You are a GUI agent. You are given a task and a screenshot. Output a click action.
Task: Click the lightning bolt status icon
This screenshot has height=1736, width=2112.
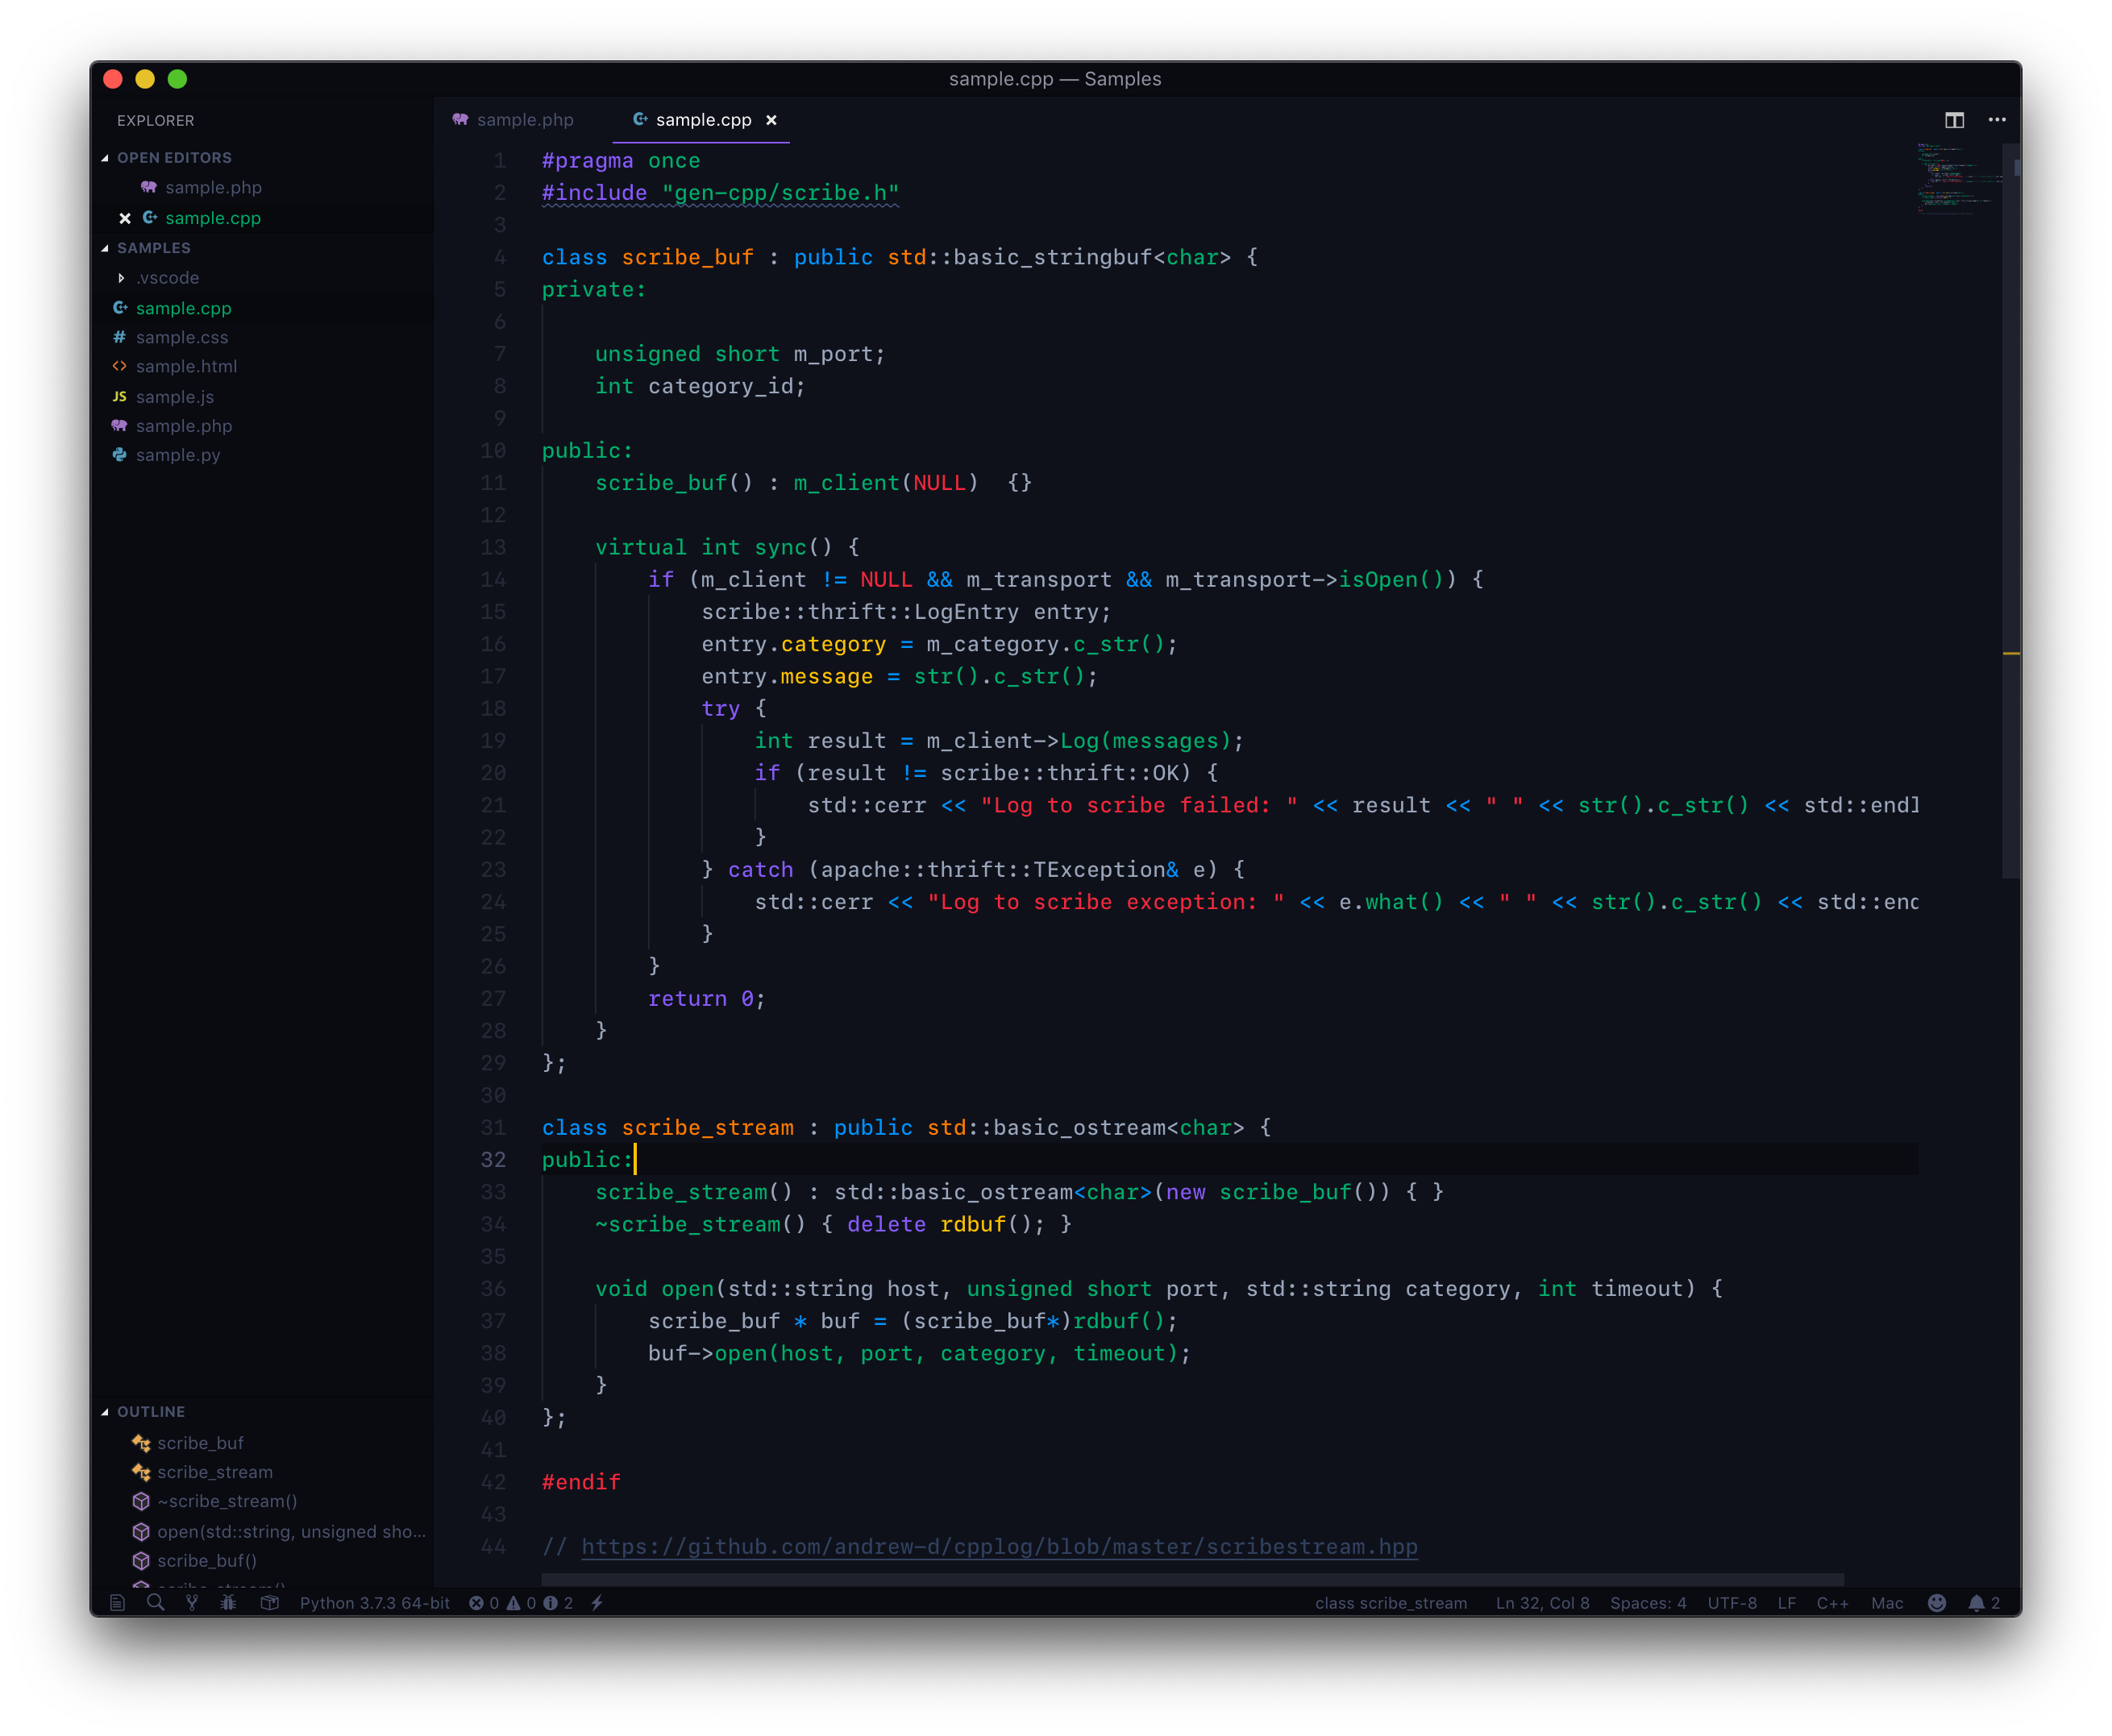click(597, 1603)
